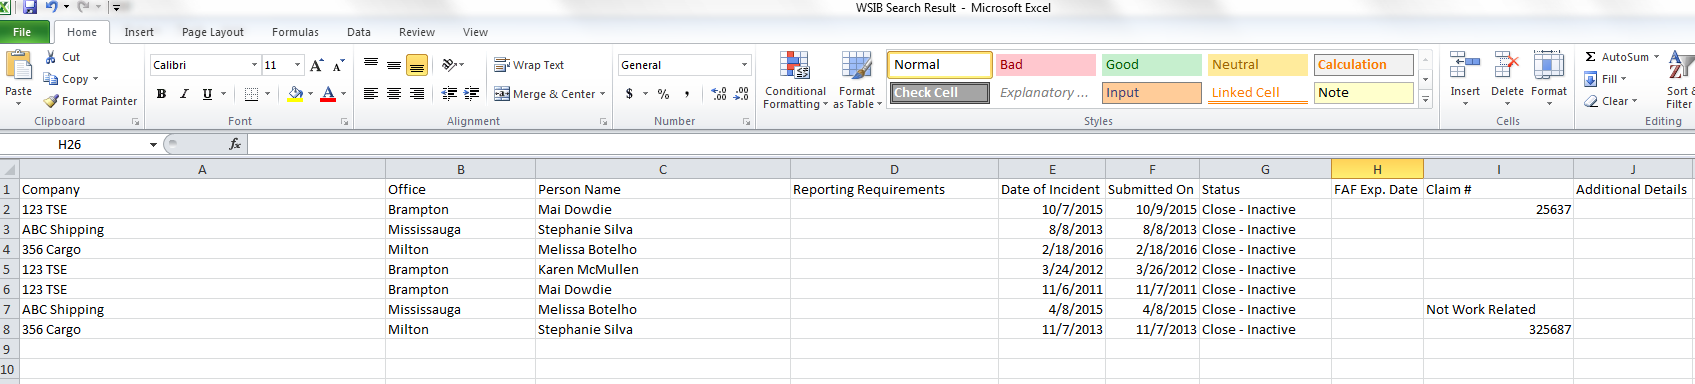Click Increase Decimal icon
1695x384 pixels.
(718, 94)
